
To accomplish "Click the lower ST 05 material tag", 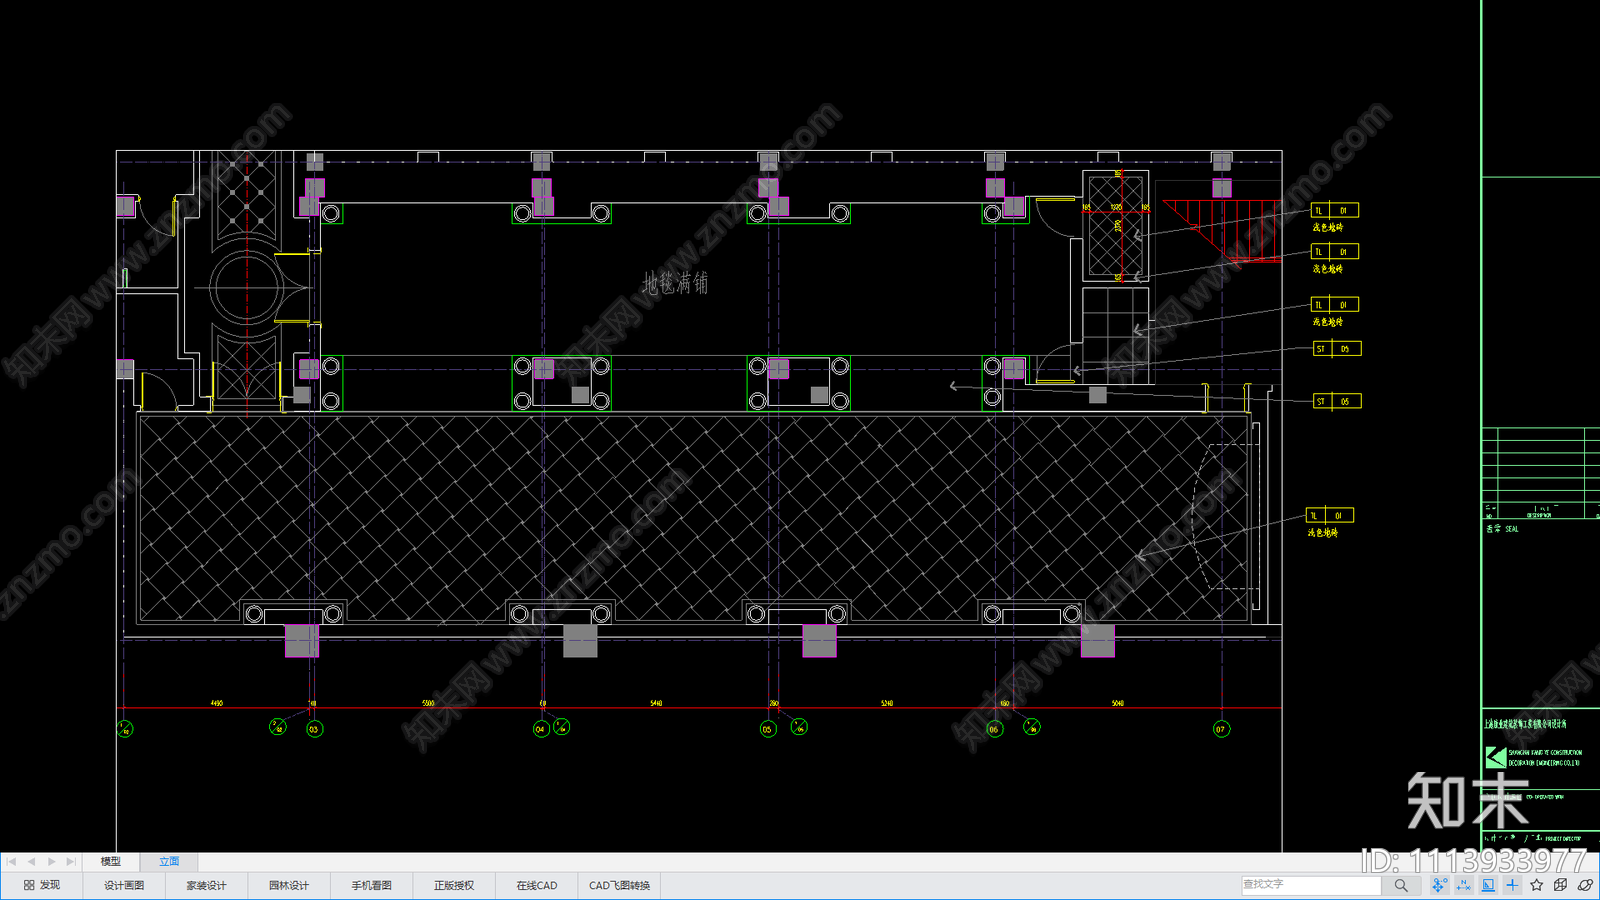I will pos(1337,401).
